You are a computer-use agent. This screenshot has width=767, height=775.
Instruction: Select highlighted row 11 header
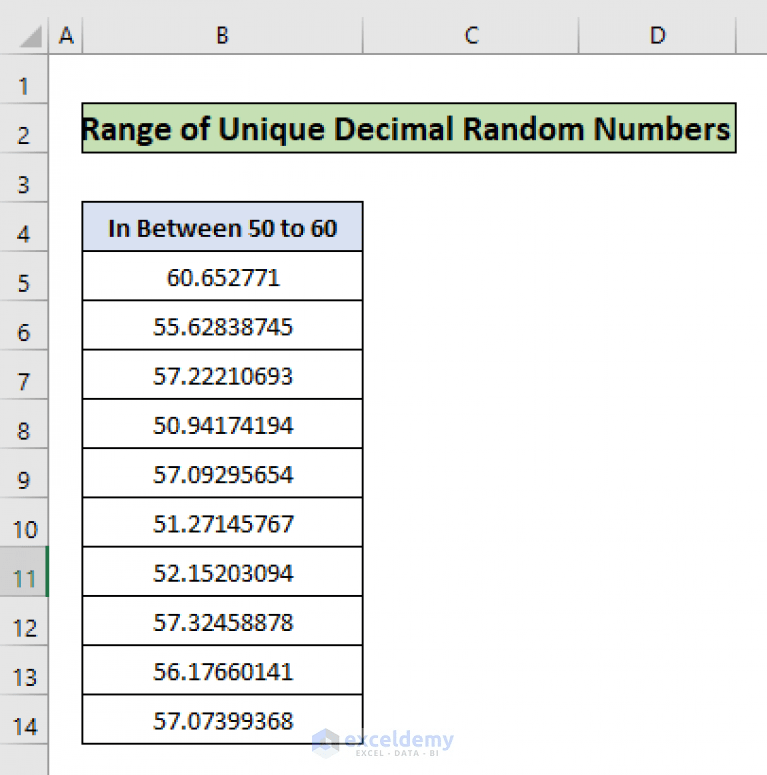tap(24, 571)
